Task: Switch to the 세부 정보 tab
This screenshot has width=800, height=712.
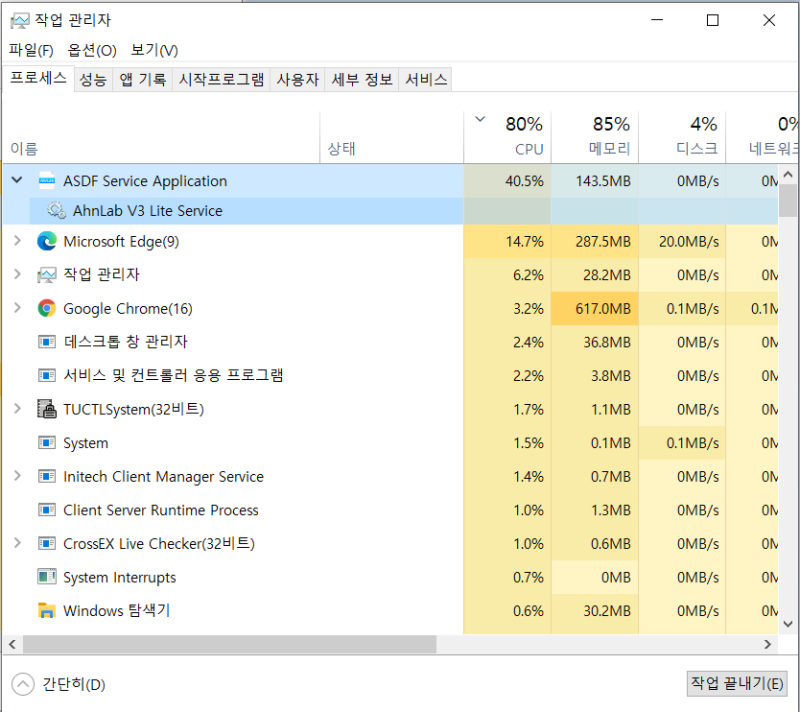Action: pyautogui.click(x=362, y=80)
